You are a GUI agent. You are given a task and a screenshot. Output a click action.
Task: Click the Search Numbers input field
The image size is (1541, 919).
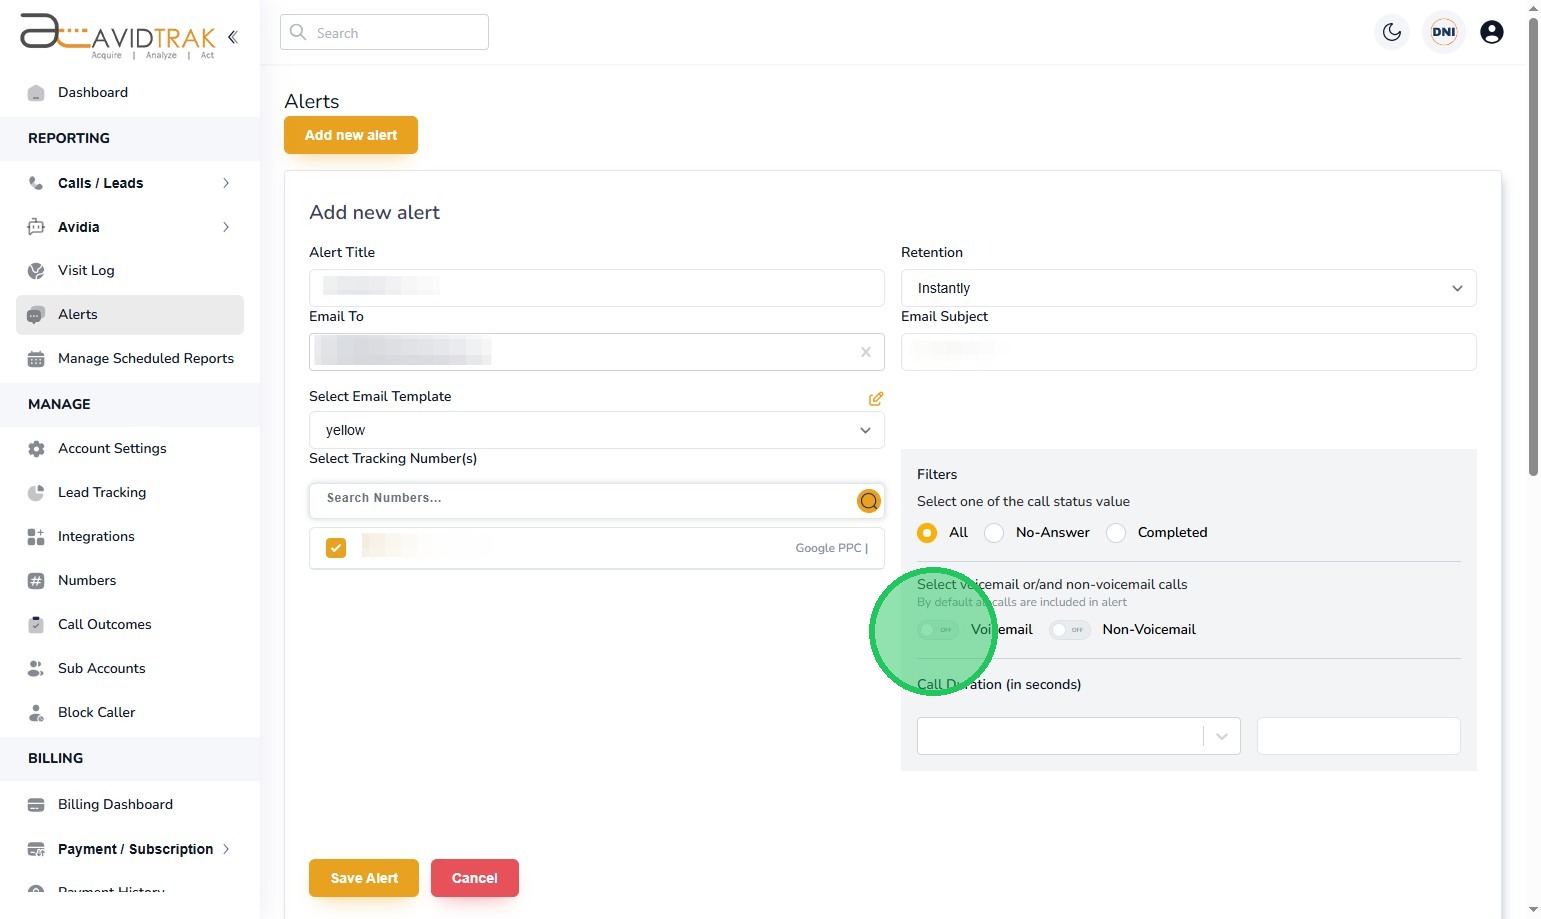[x=585, y=498]
